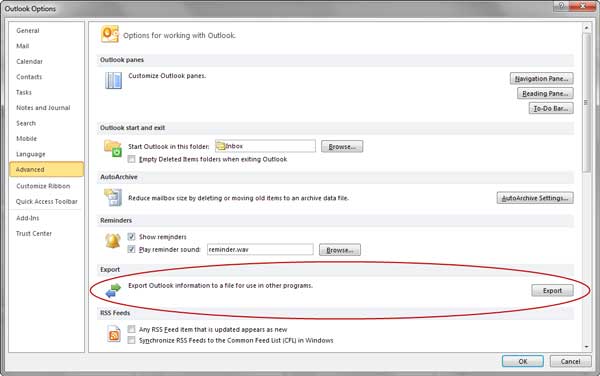The image size is (600, 376).
Task: Click the 'Outlook start and exit' section heading
Action: point(132,128)
